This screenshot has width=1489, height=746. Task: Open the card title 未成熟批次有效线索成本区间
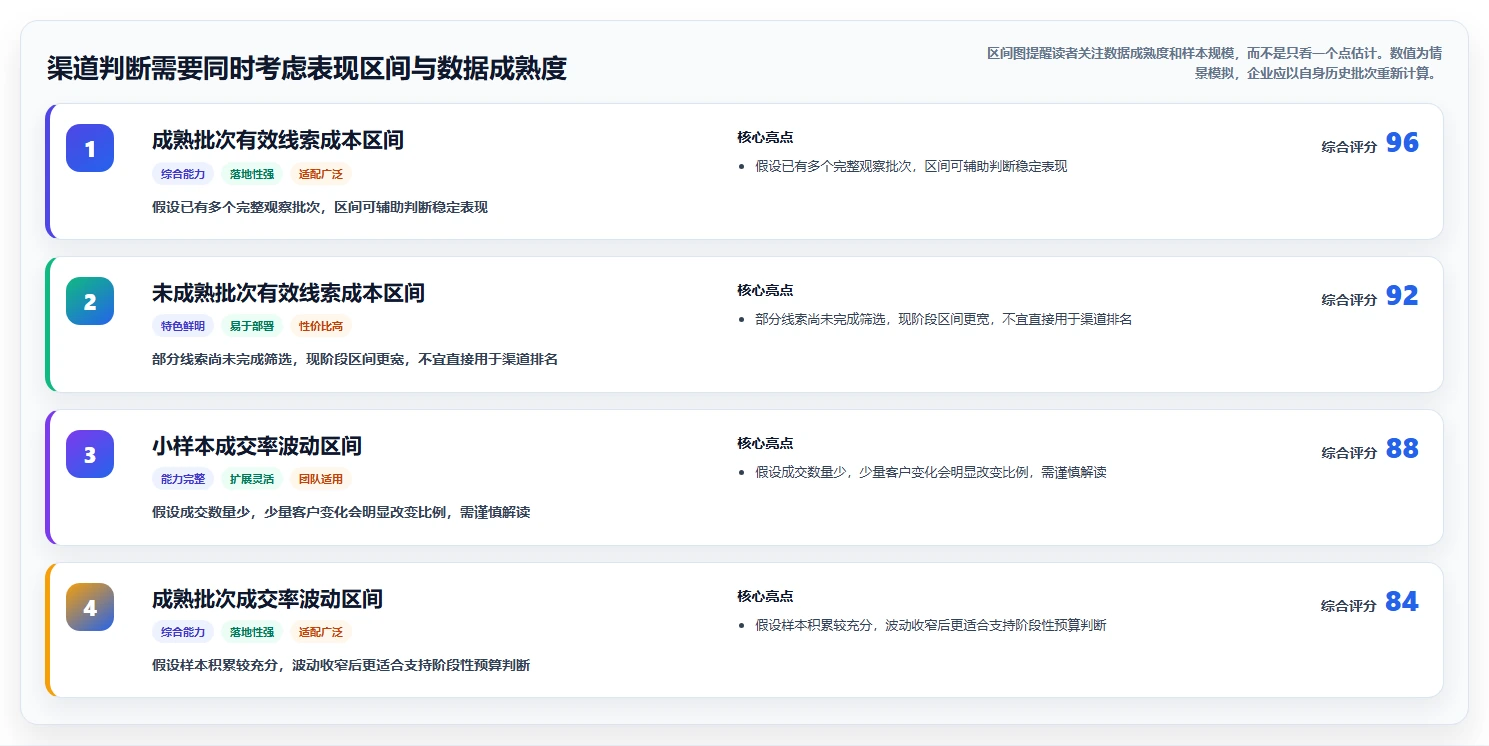(x=288, y=293)
